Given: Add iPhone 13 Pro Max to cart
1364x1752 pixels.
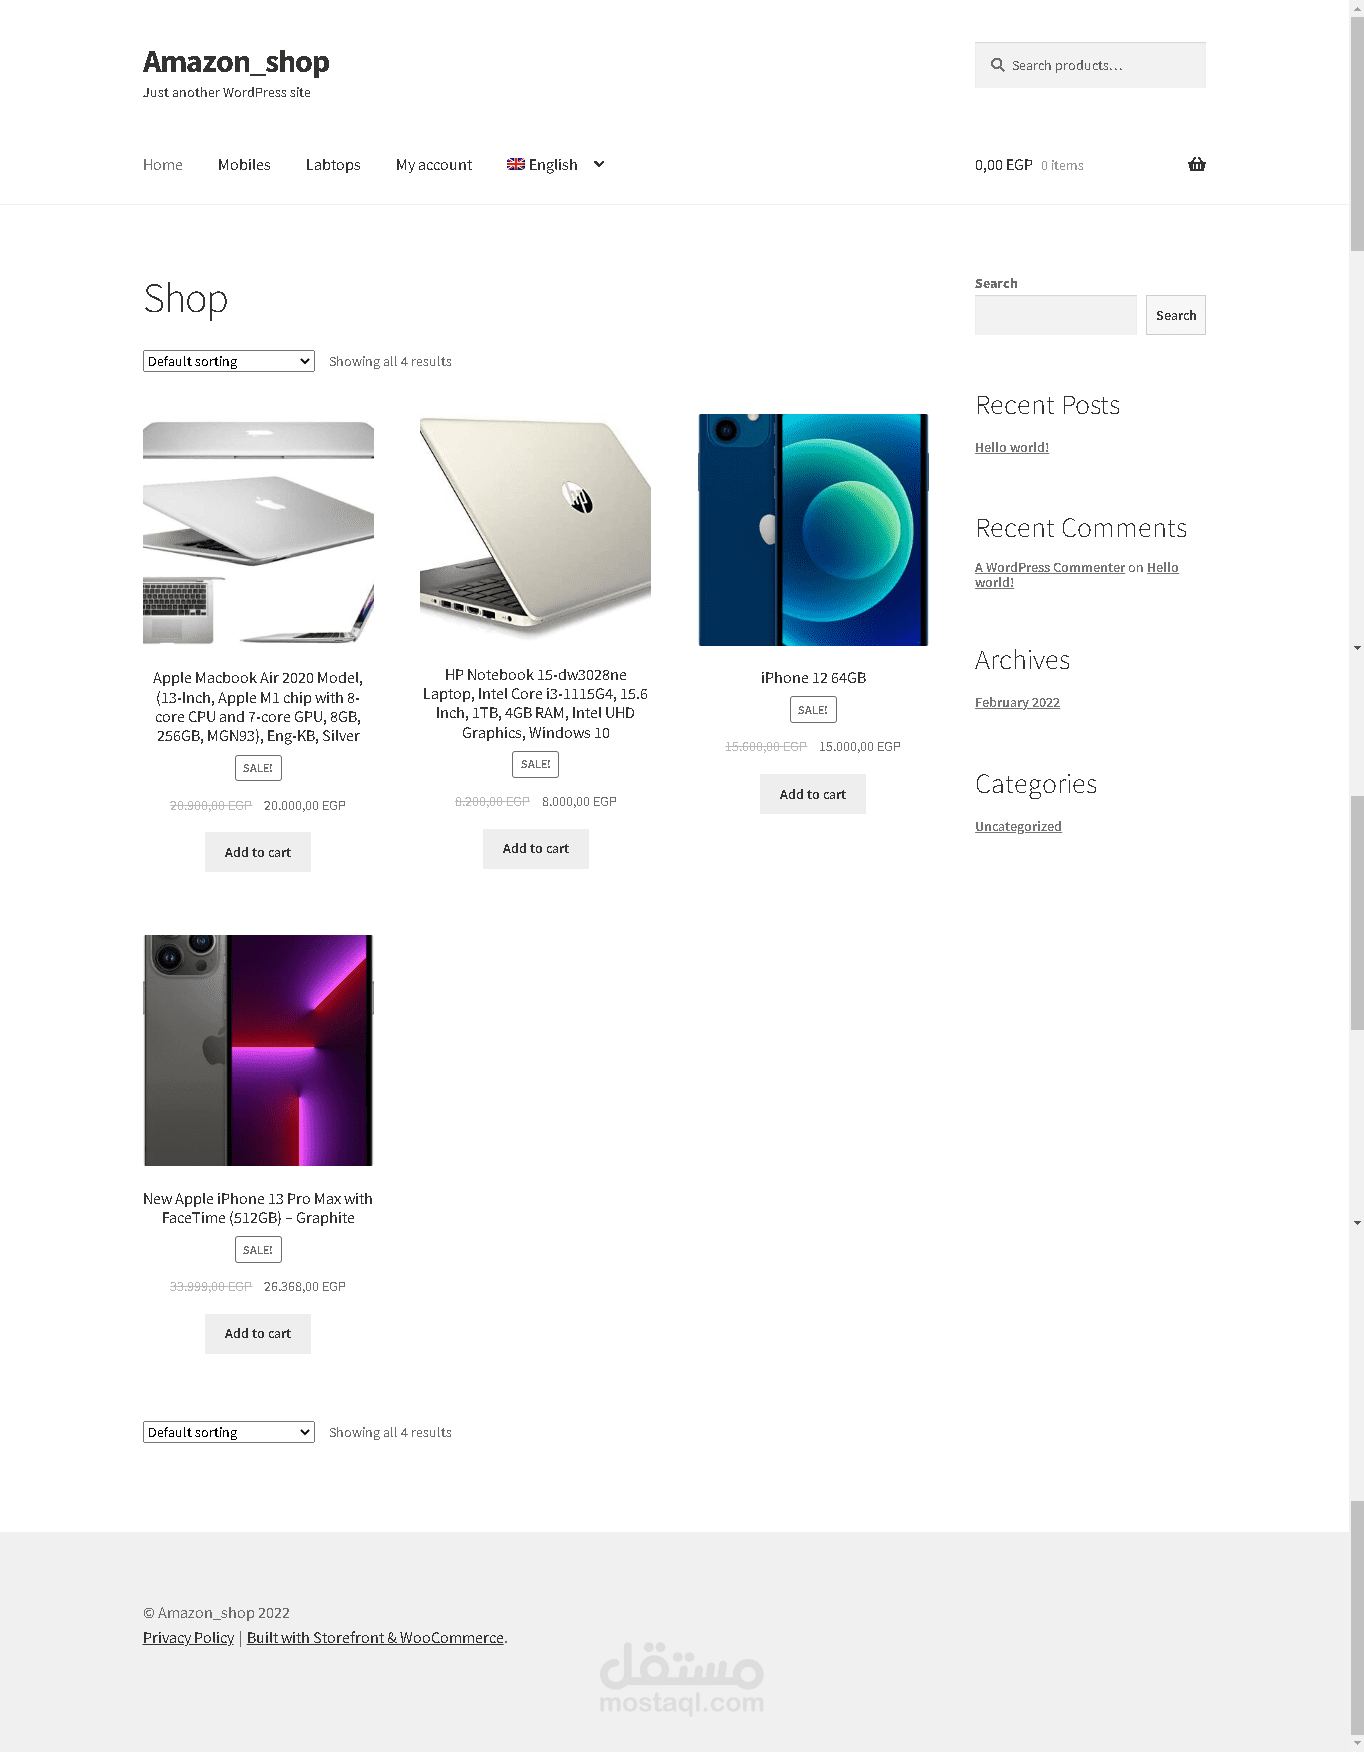Looking at the screenshot, I should click(x=258, y=1333).
